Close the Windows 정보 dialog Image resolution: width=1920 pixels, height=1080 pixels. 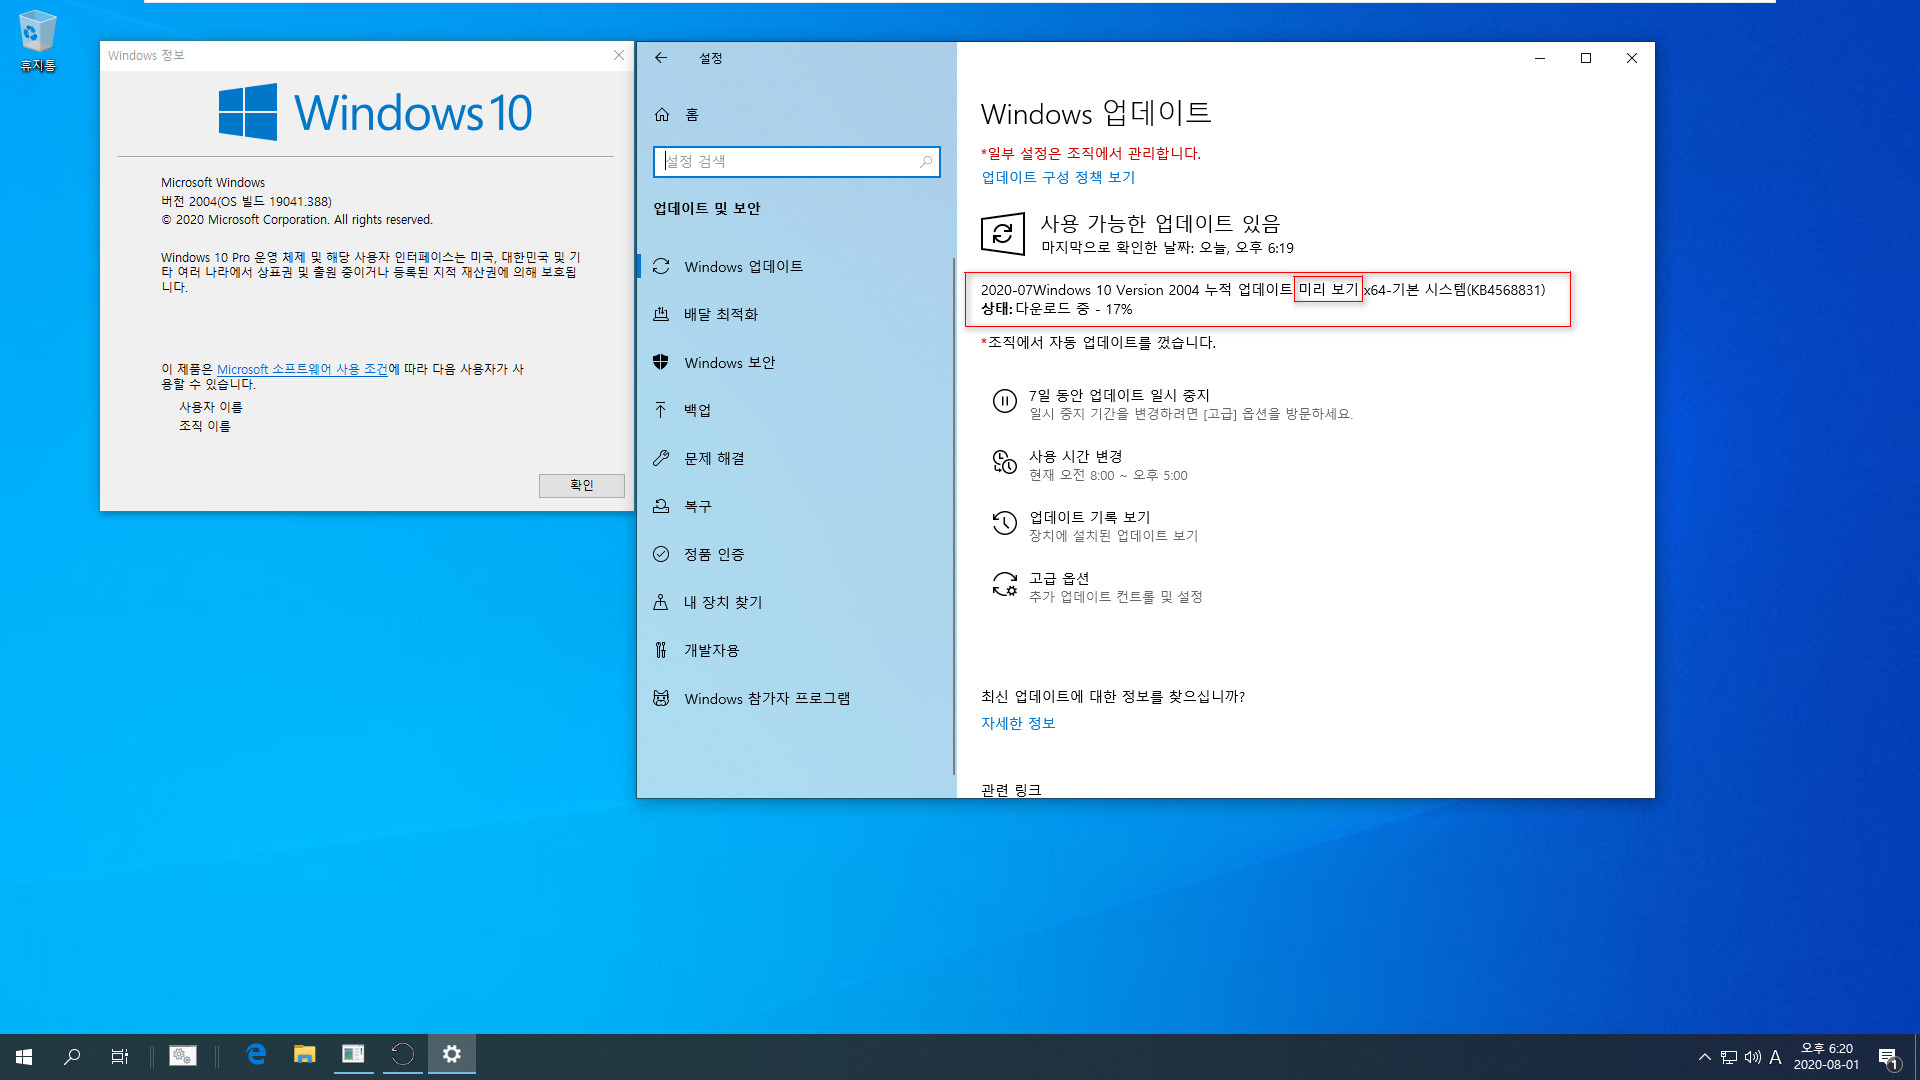(x=619, y=55)
